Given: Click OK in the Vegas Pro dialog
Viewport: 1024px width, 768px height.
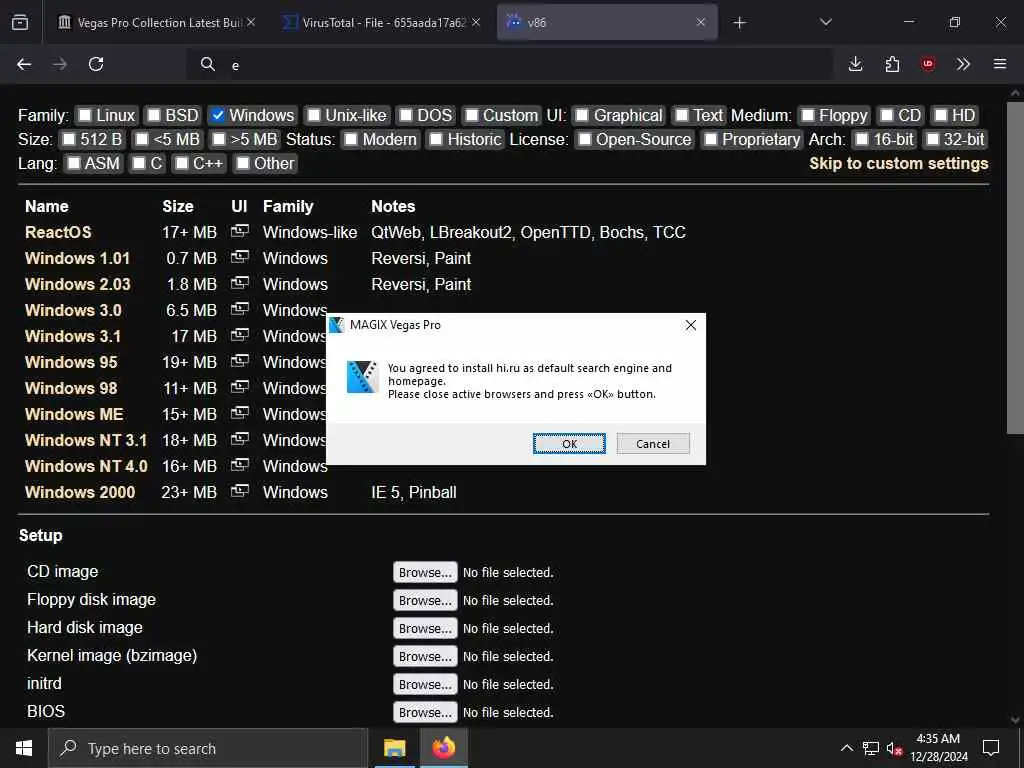Looking at the screenshot, I should (569, 444).
